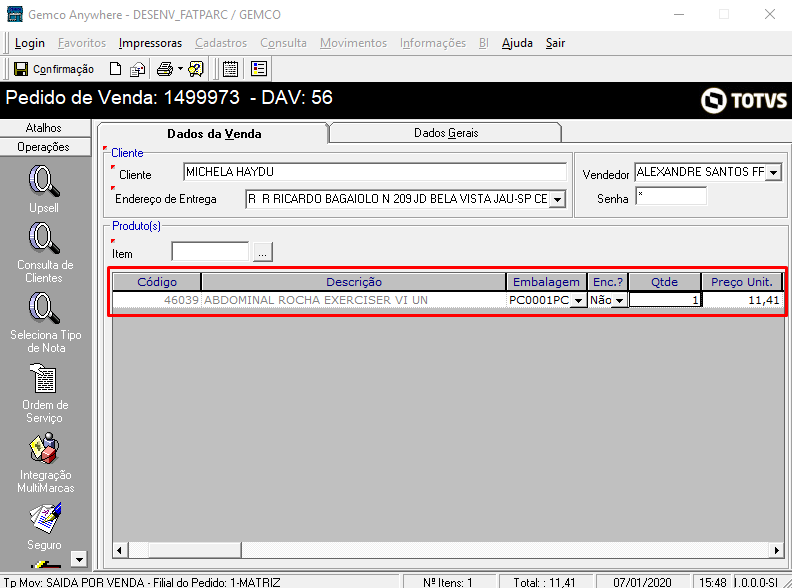Click the 07/01/2020 date in status bar
This screenshot has height=588, width=792.
pos(642,582)
